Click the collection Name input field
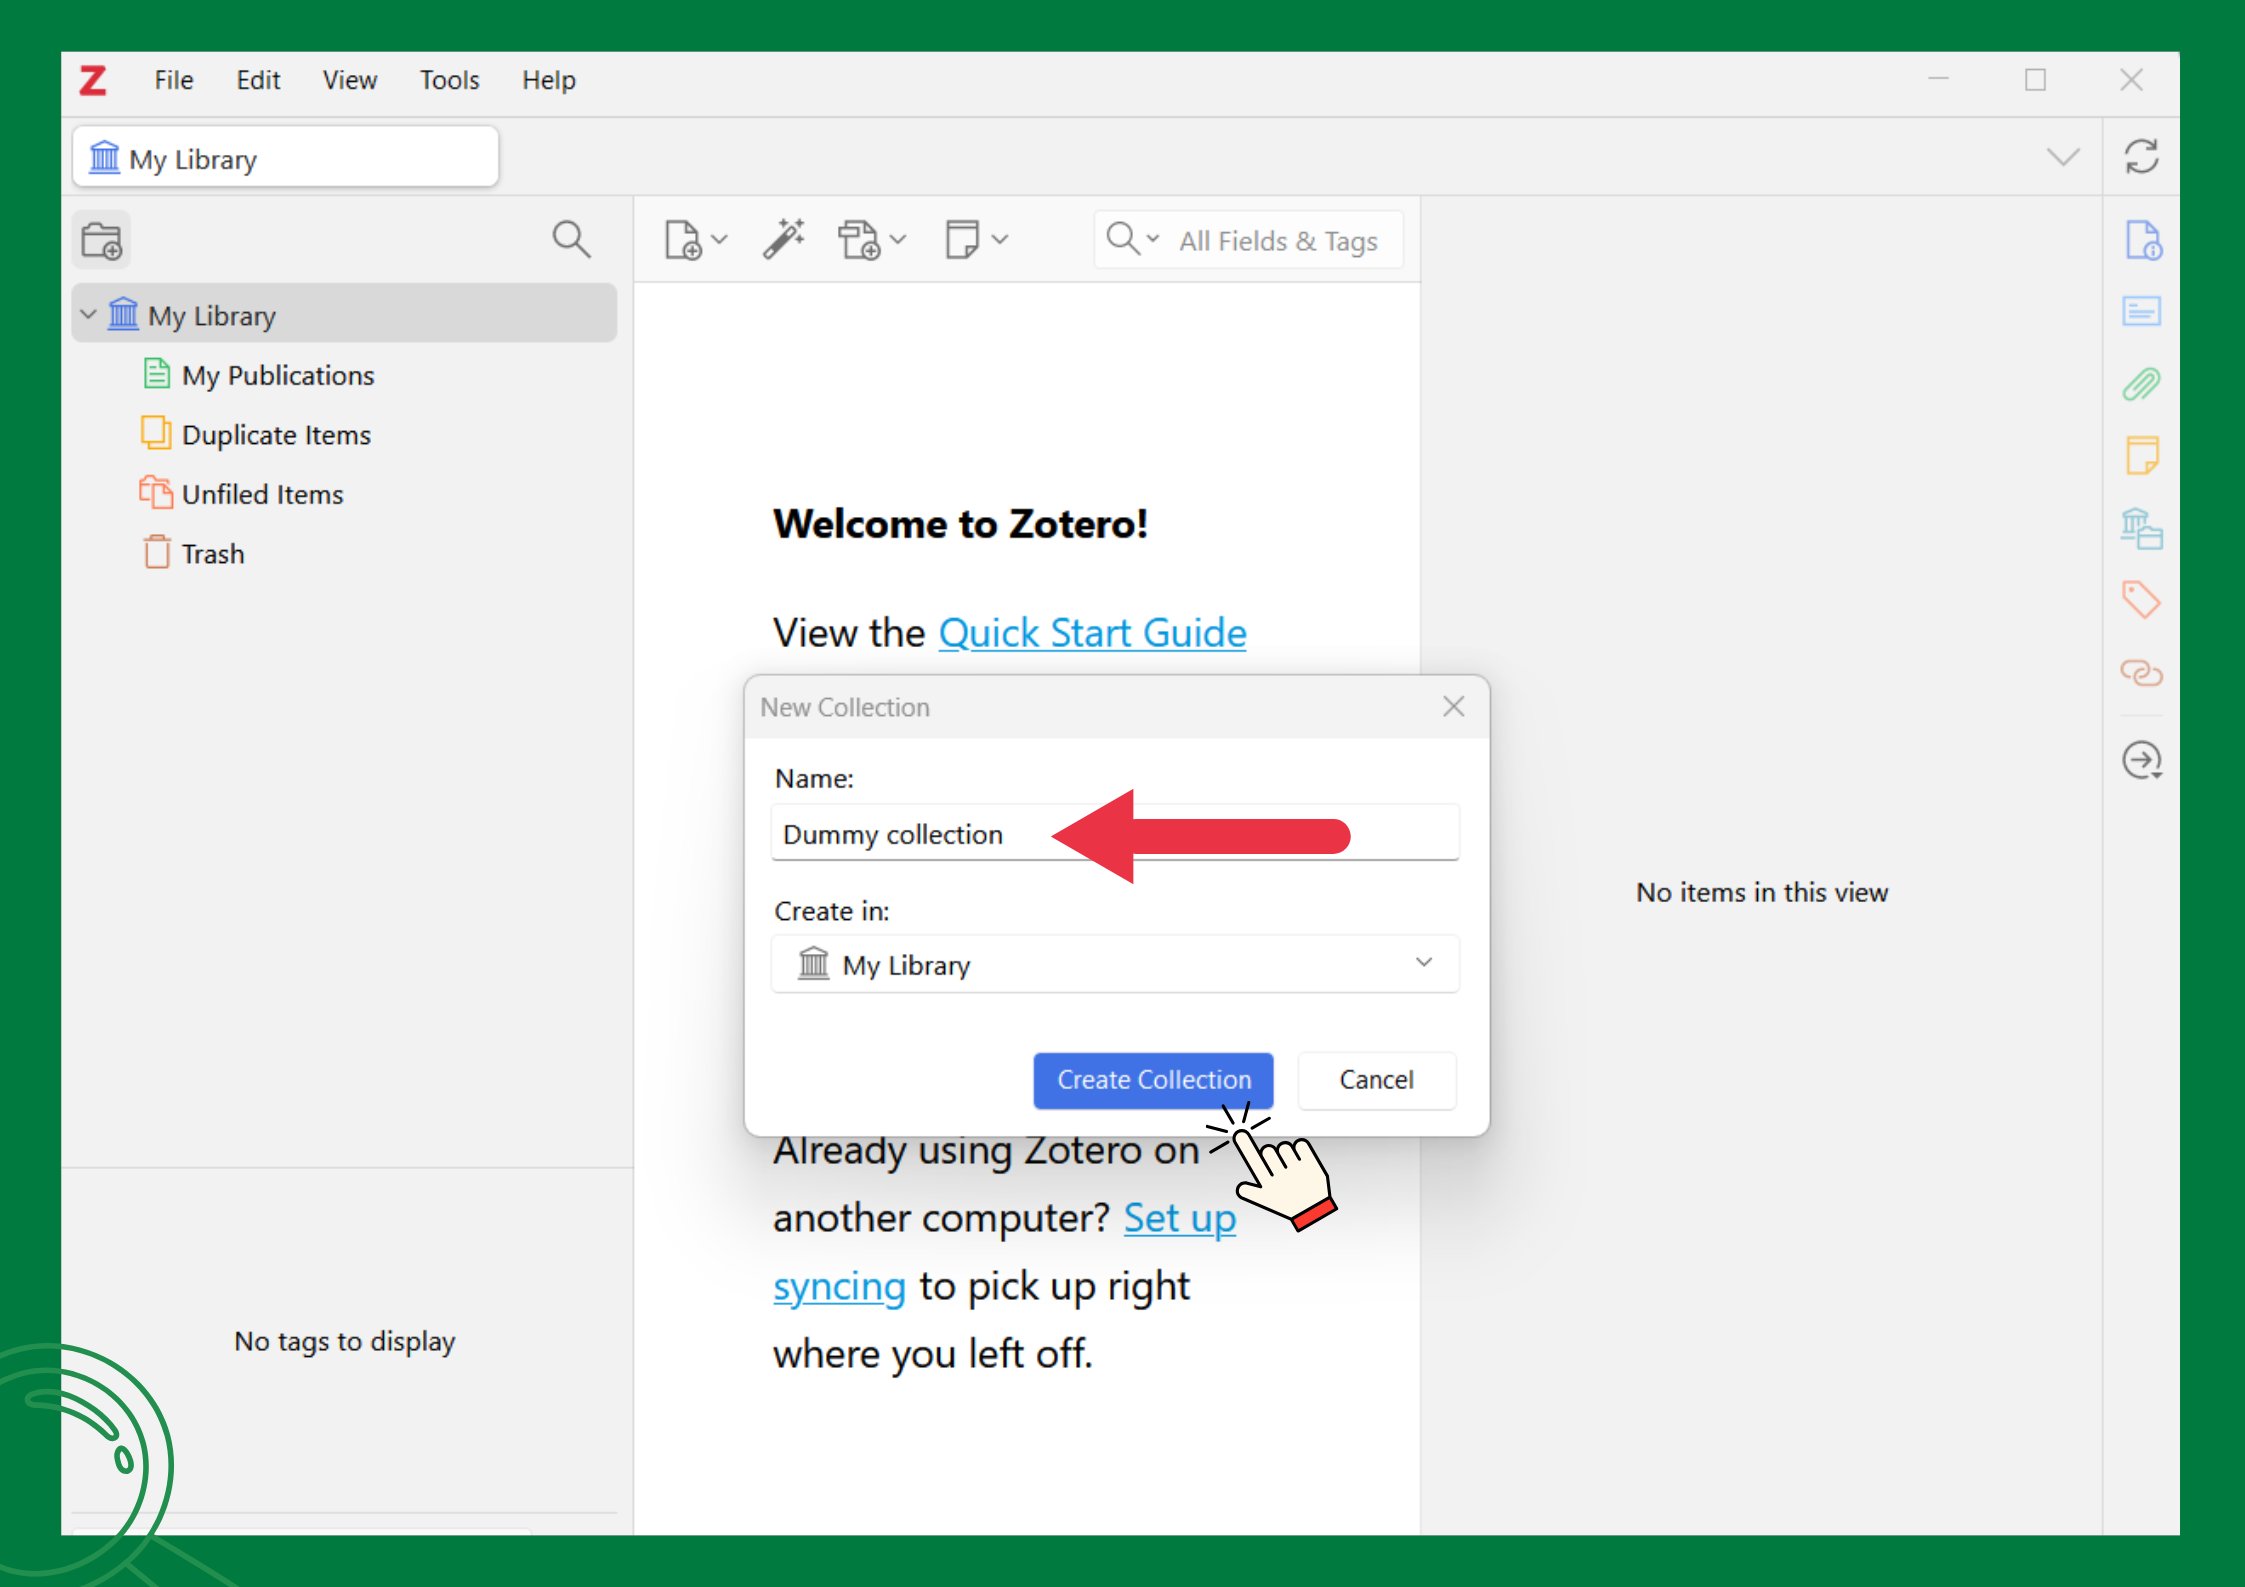This screenshot has width=2245, height=1587. click(x=1115, y=833)
